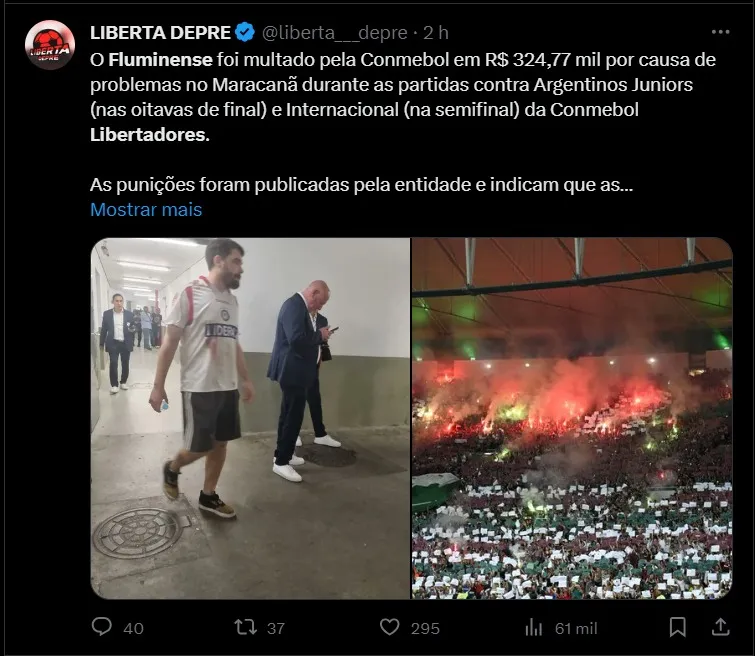Click the 295 likes count
Viewport: 755px width, 656px height.
425,629
